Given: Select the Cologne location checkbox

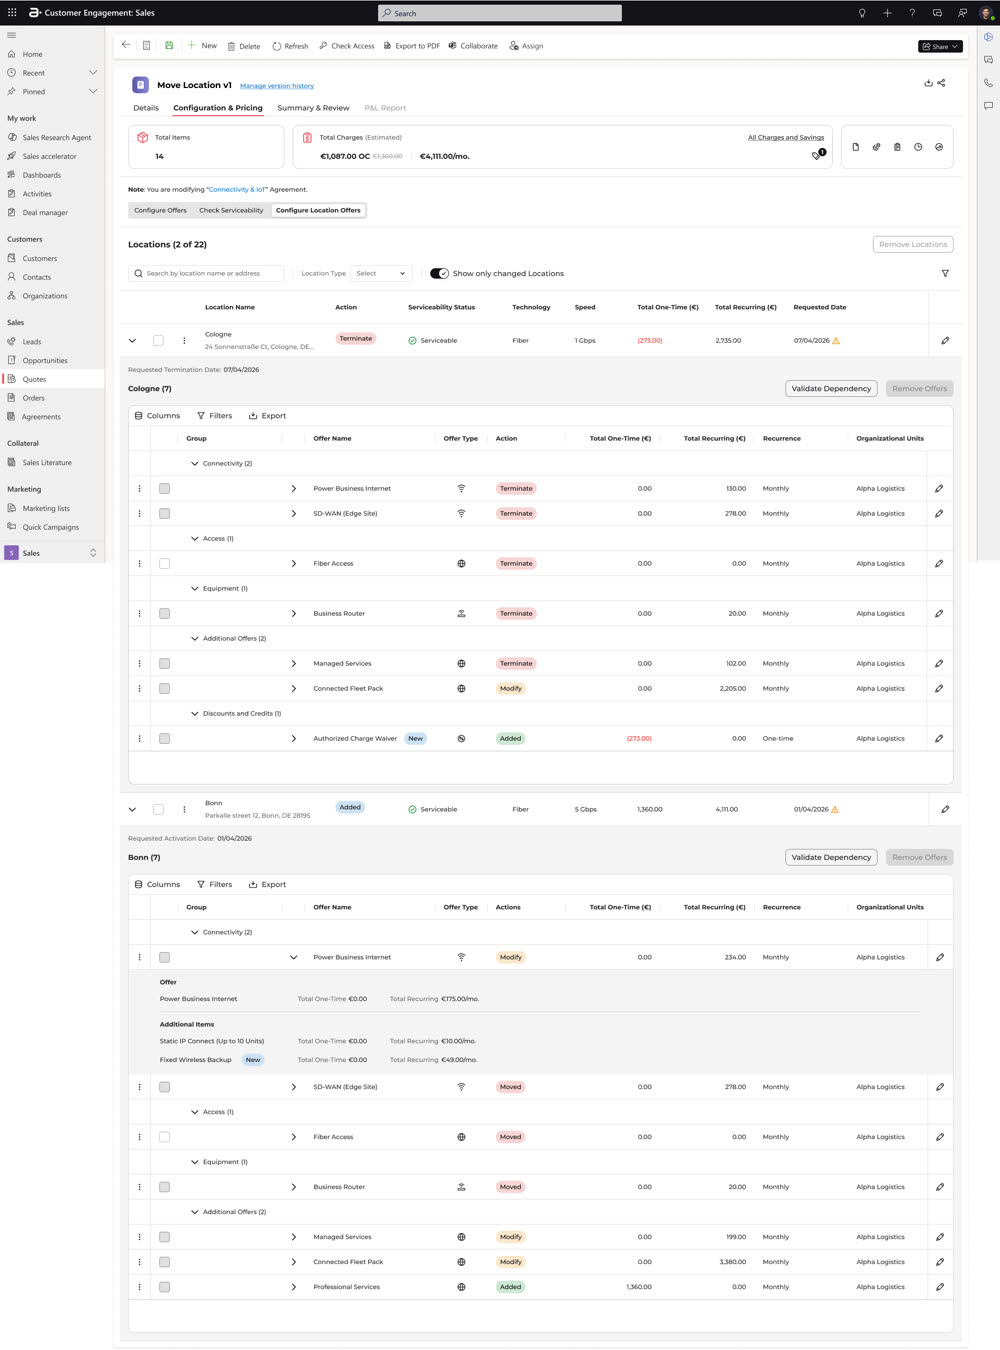Looking at the screenshot, I should pyautogui.click(x=158, y=341).
